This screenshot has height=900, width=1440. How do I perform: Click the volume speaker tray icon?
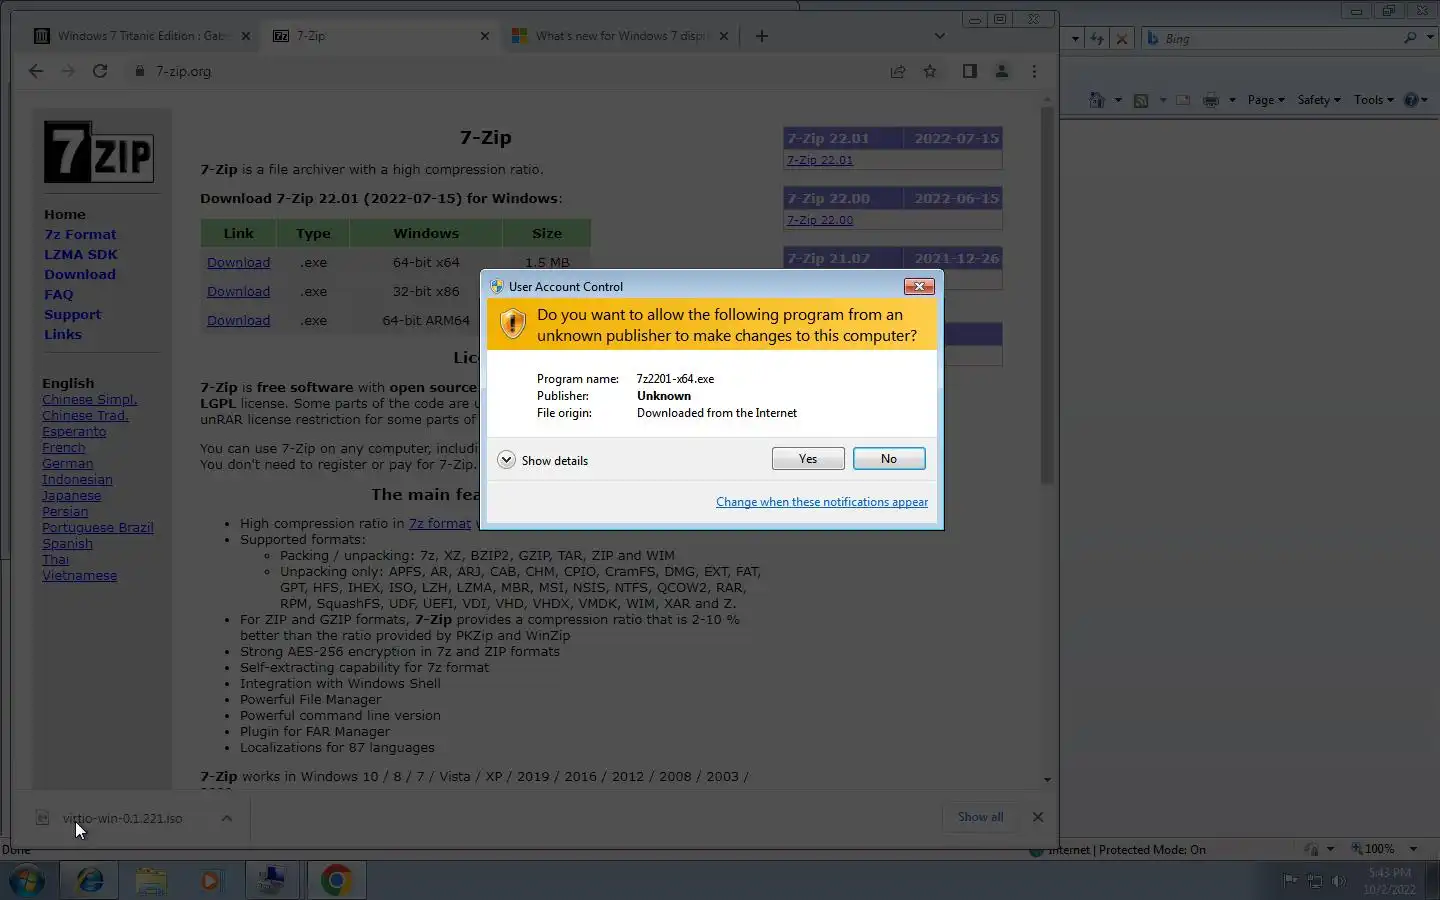click(1339, 881)
